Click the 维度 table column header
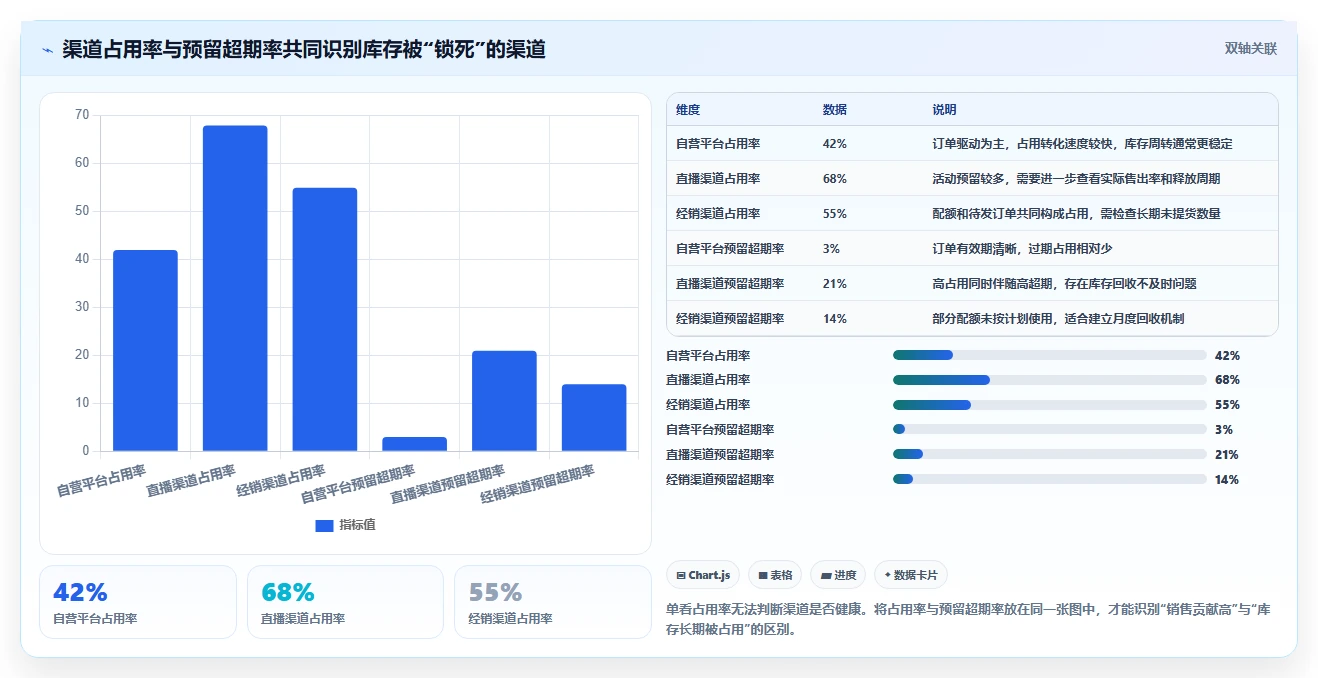Viewport: 1318px width, 678px height. click(x=688, y=110)
